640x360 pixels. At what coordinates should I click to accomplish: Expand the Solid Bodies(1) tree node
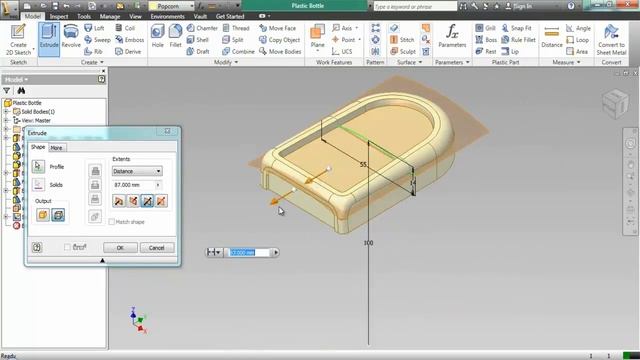6,111
